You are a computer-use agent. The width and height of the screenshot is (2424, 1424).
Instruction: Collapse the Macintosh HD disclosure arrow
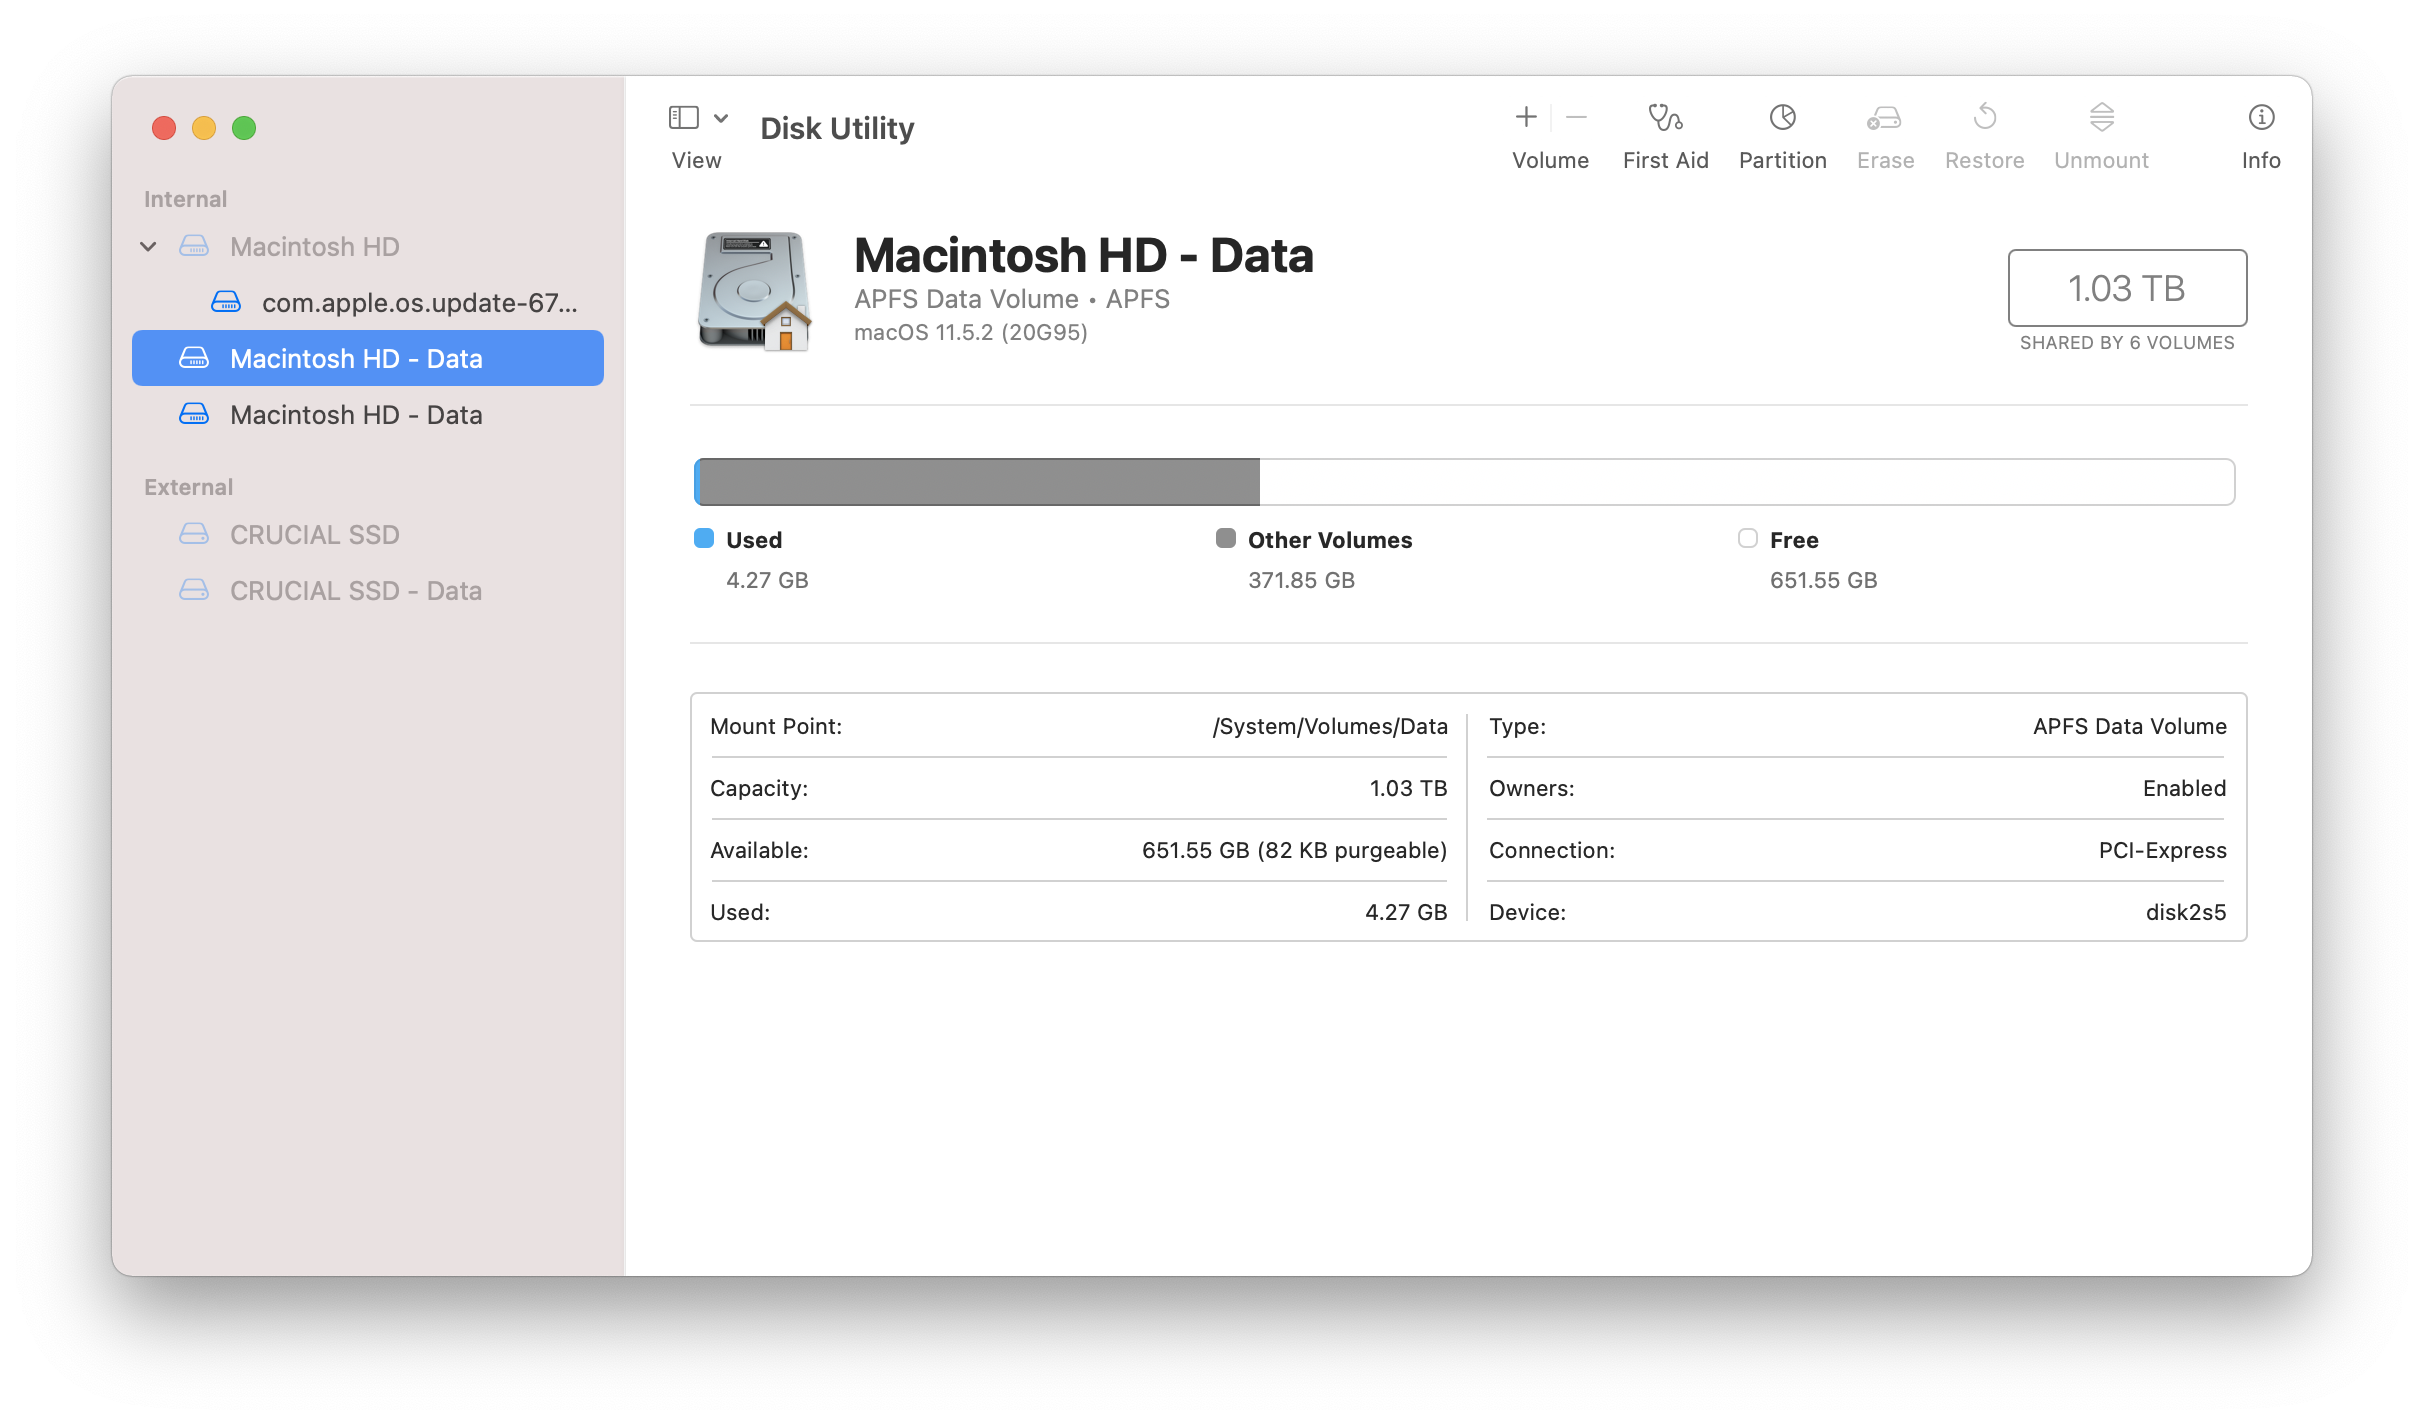tap(148, 246)
